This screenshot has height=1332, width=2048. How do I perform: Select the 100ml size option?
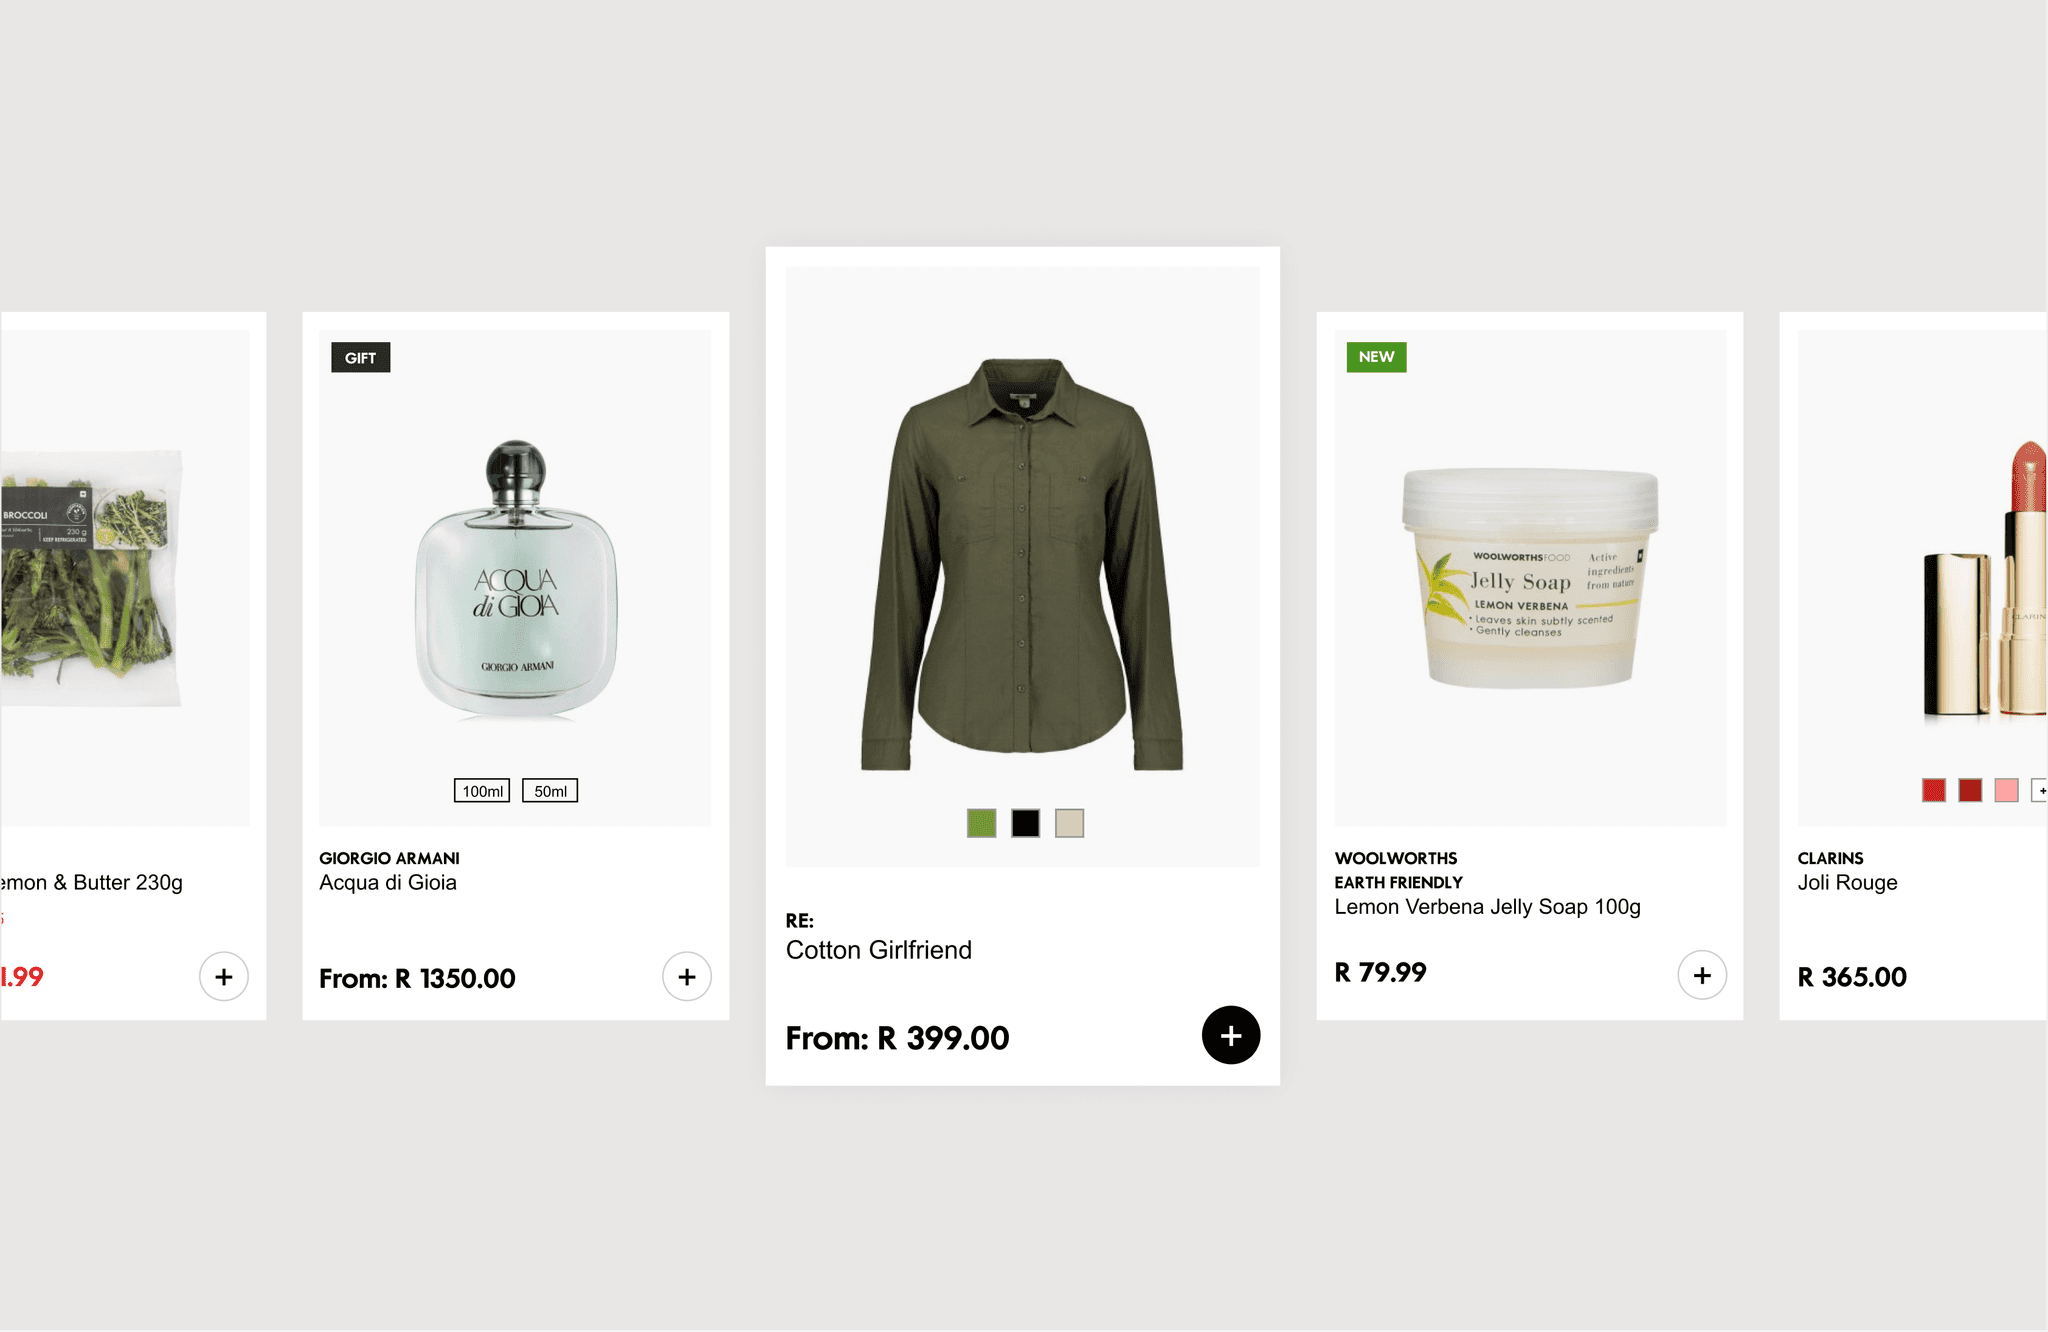(482, 791)
